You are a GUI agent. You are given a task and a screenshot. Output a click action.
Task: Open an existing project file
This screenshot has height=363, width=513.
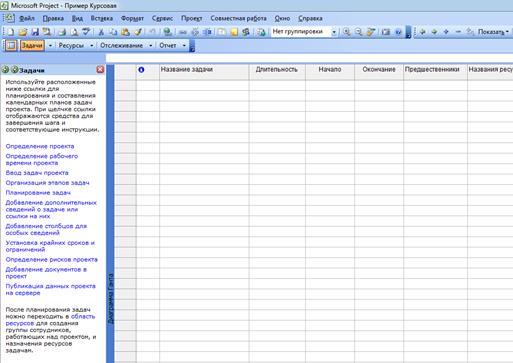coord(23,32)
